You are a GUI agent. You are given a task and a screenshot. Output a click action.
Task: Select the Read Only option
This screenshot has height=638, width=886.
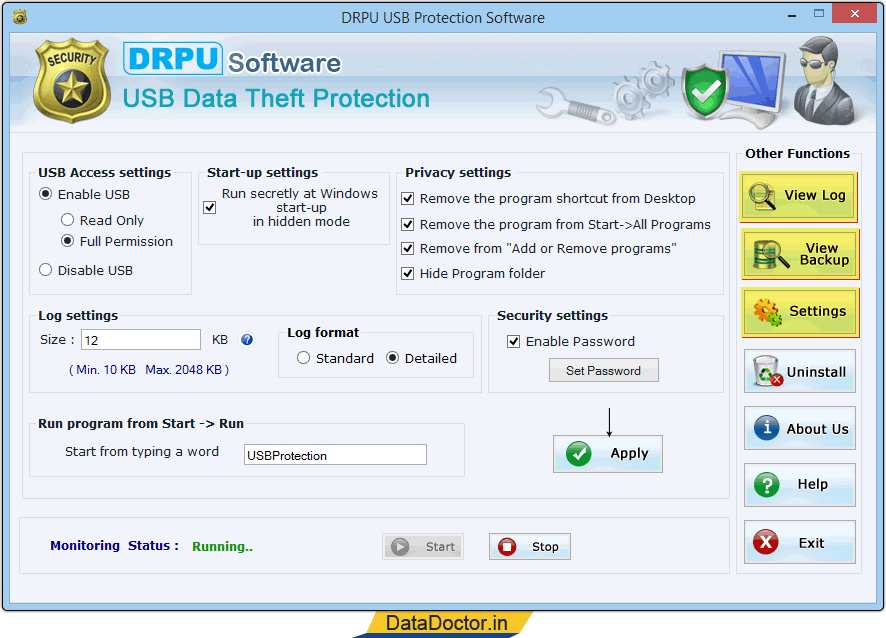point(67,220)
